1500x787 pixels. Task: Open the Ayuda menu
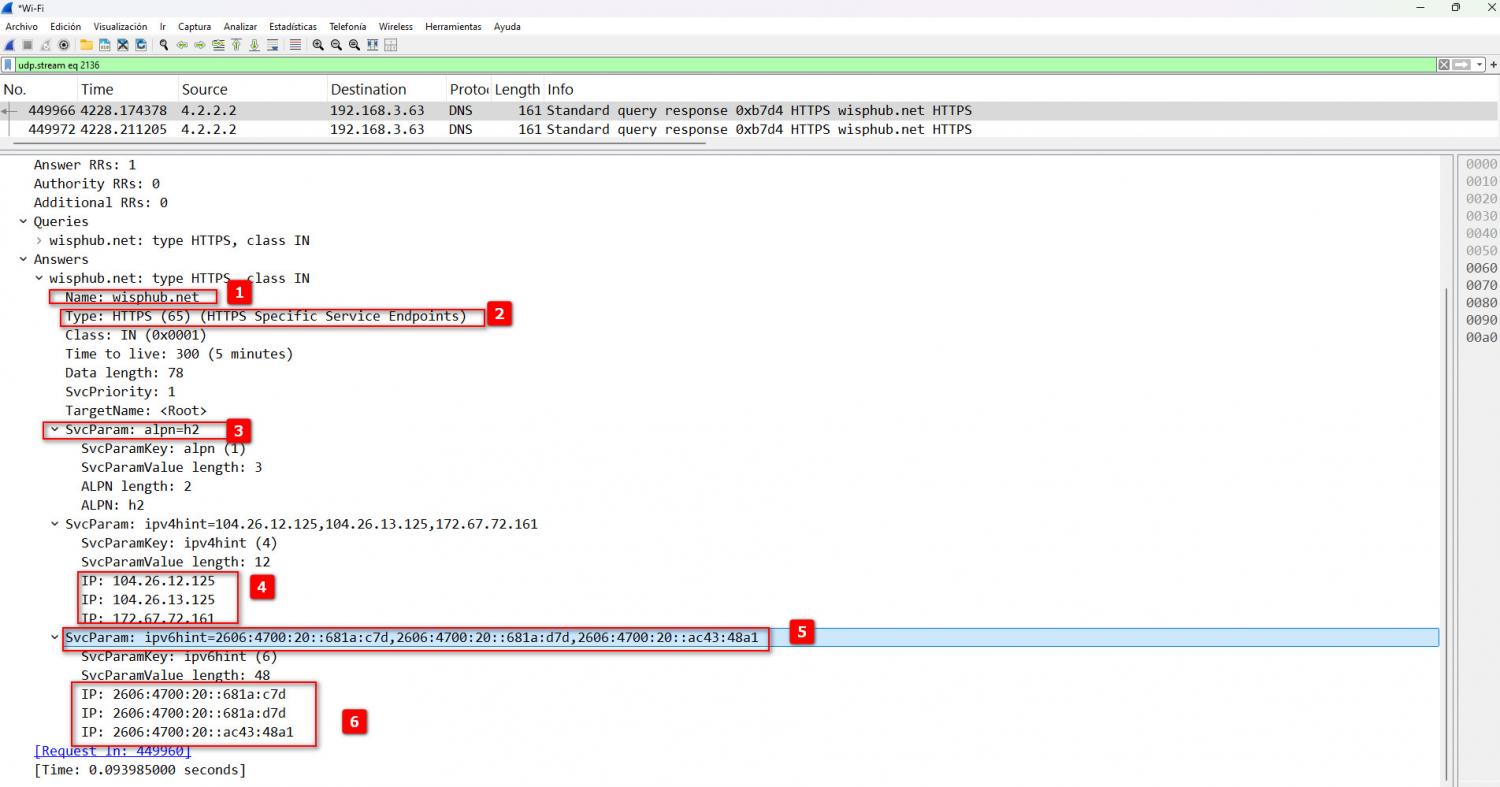coord(507,26)
